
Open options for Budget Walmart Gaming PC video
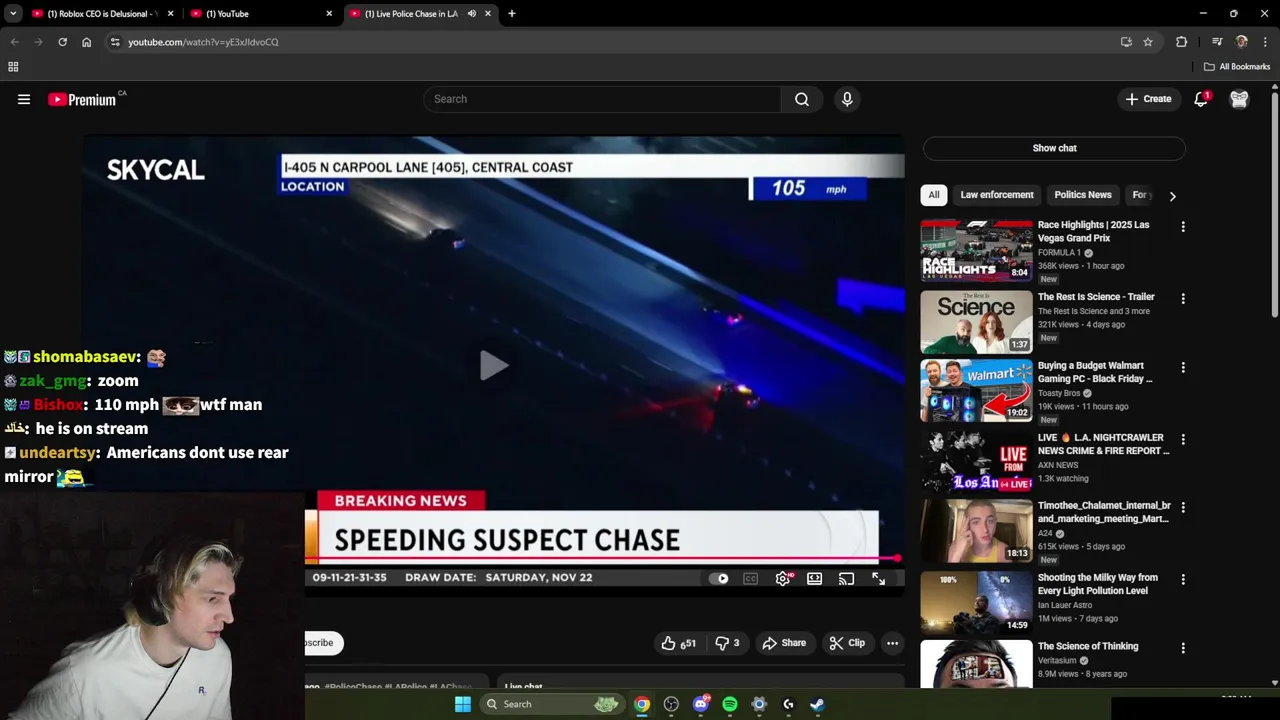[x=1183, y=368]
